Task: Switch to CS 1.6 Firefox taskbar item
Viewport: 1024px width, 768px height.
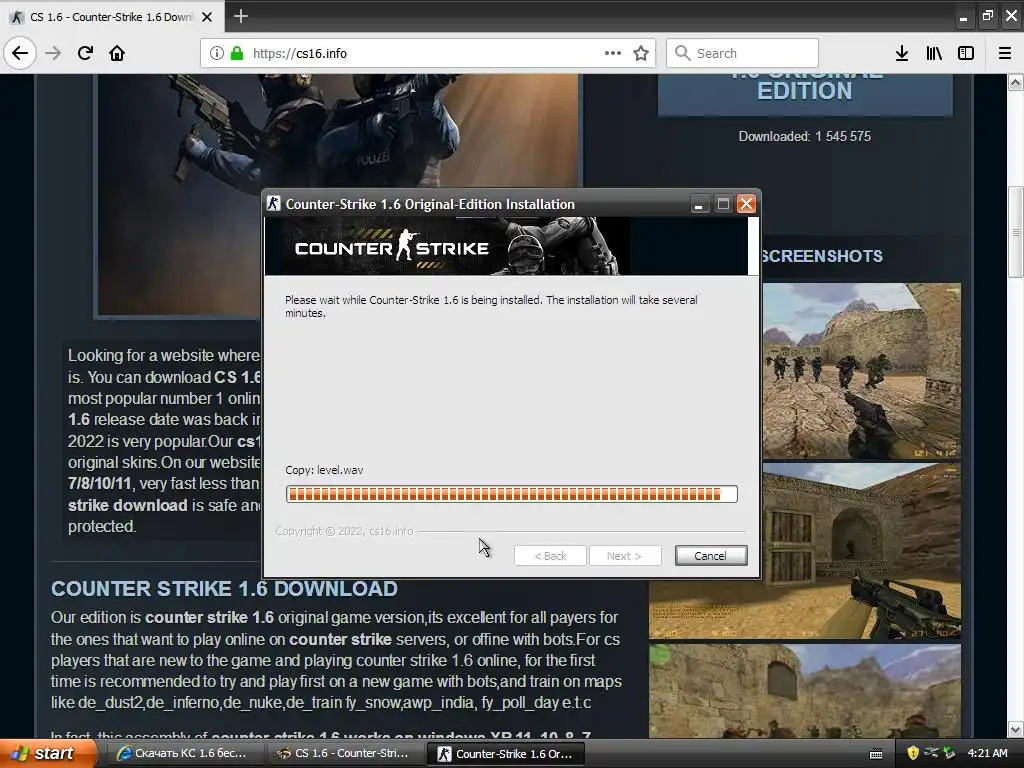Action: (344, 753)
